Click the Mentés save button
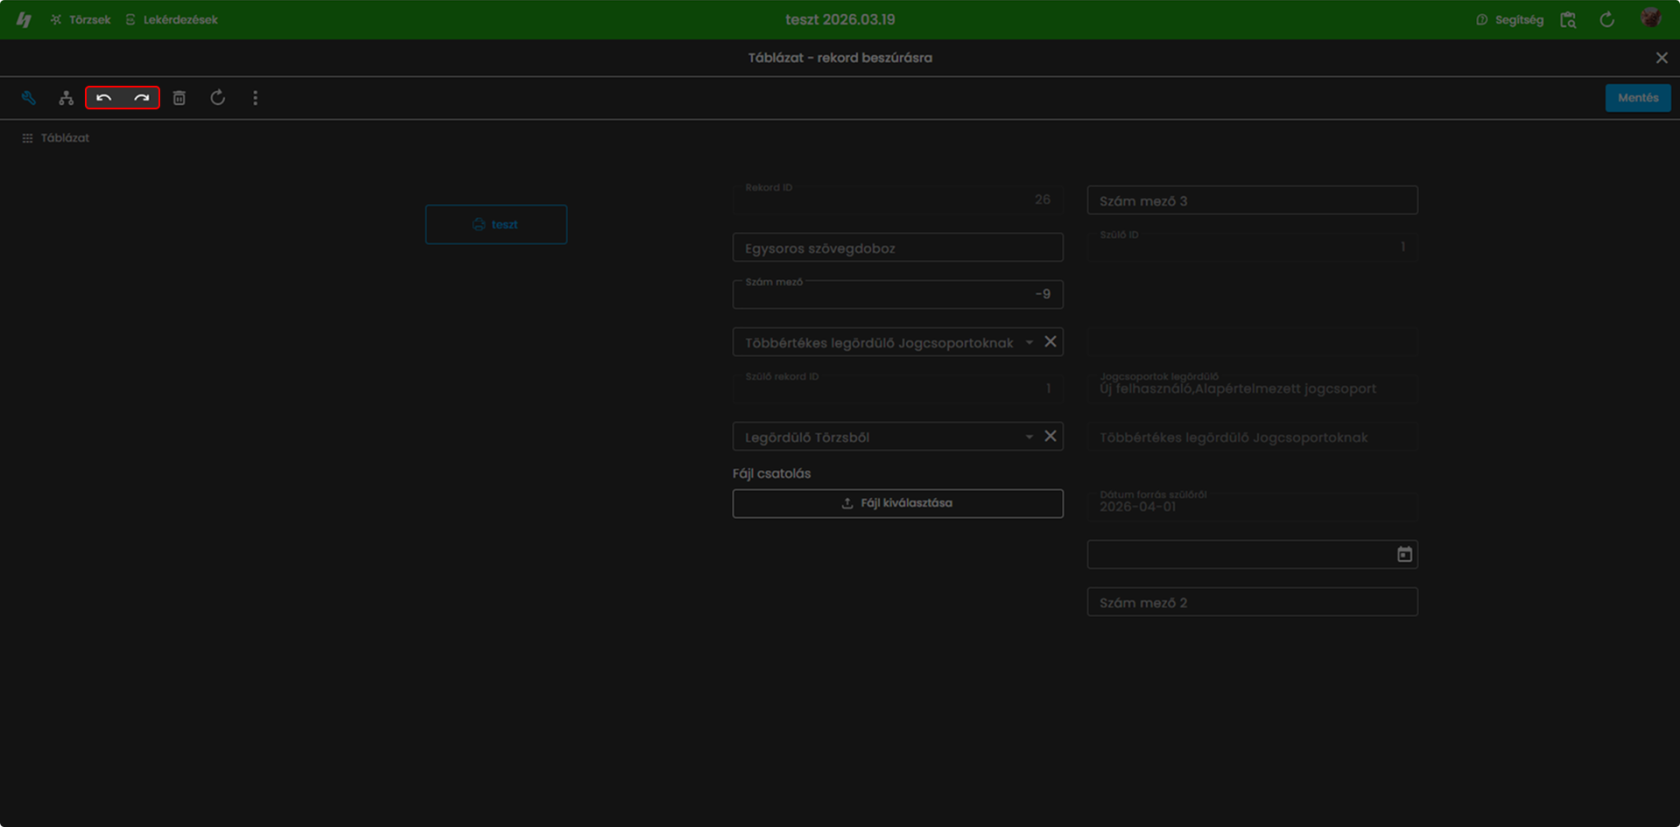This screenshot has width=1680, height=827. (x=1638, y=98)
